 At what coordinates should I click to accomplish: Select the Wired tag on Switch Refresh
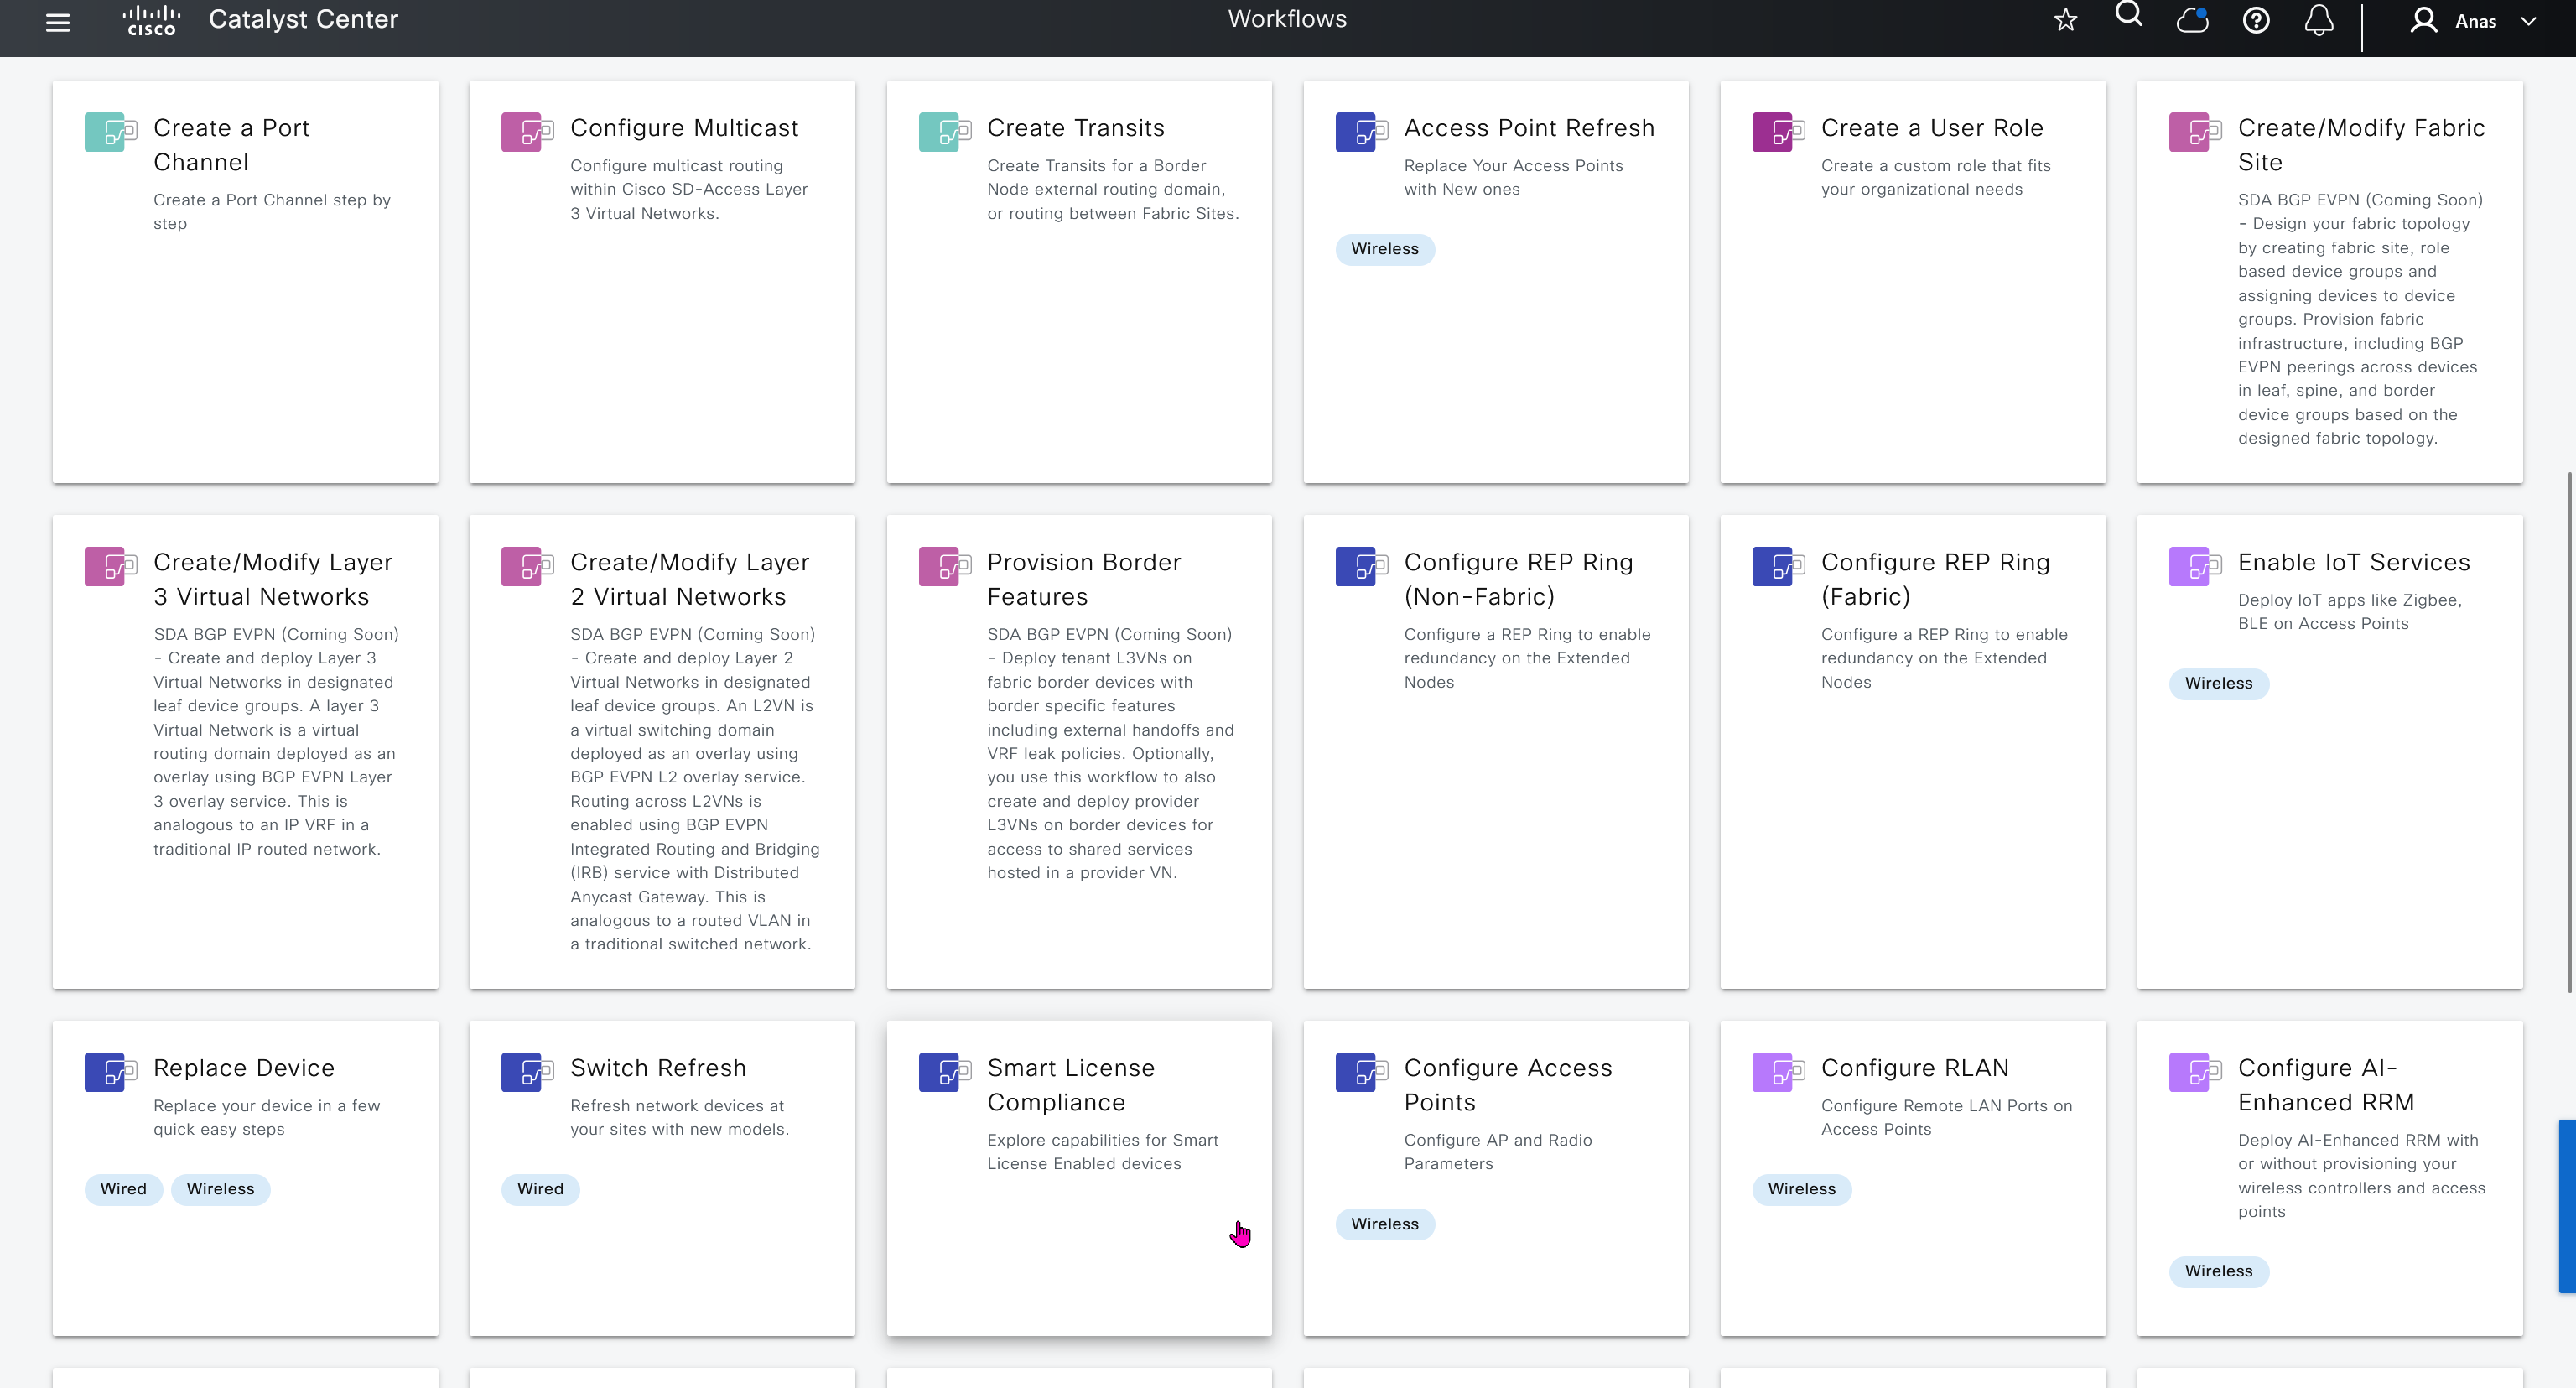tap(540, 1189)
